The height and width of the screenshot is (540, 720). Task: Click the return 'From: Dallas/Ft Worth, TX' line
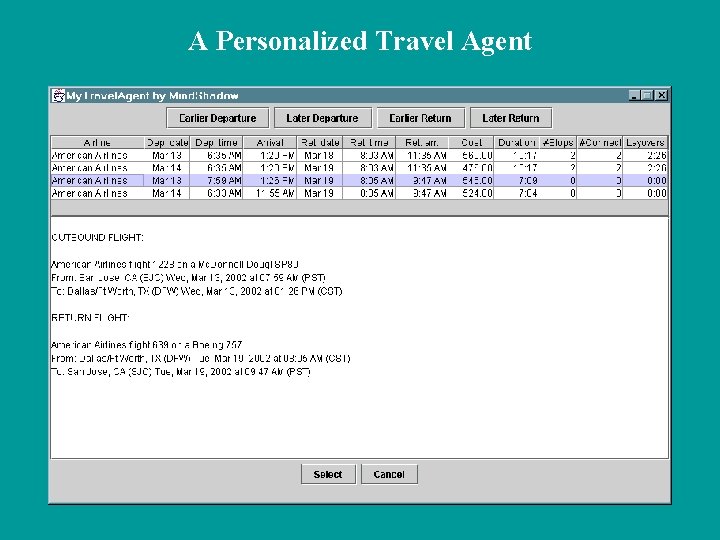[201, 358]
